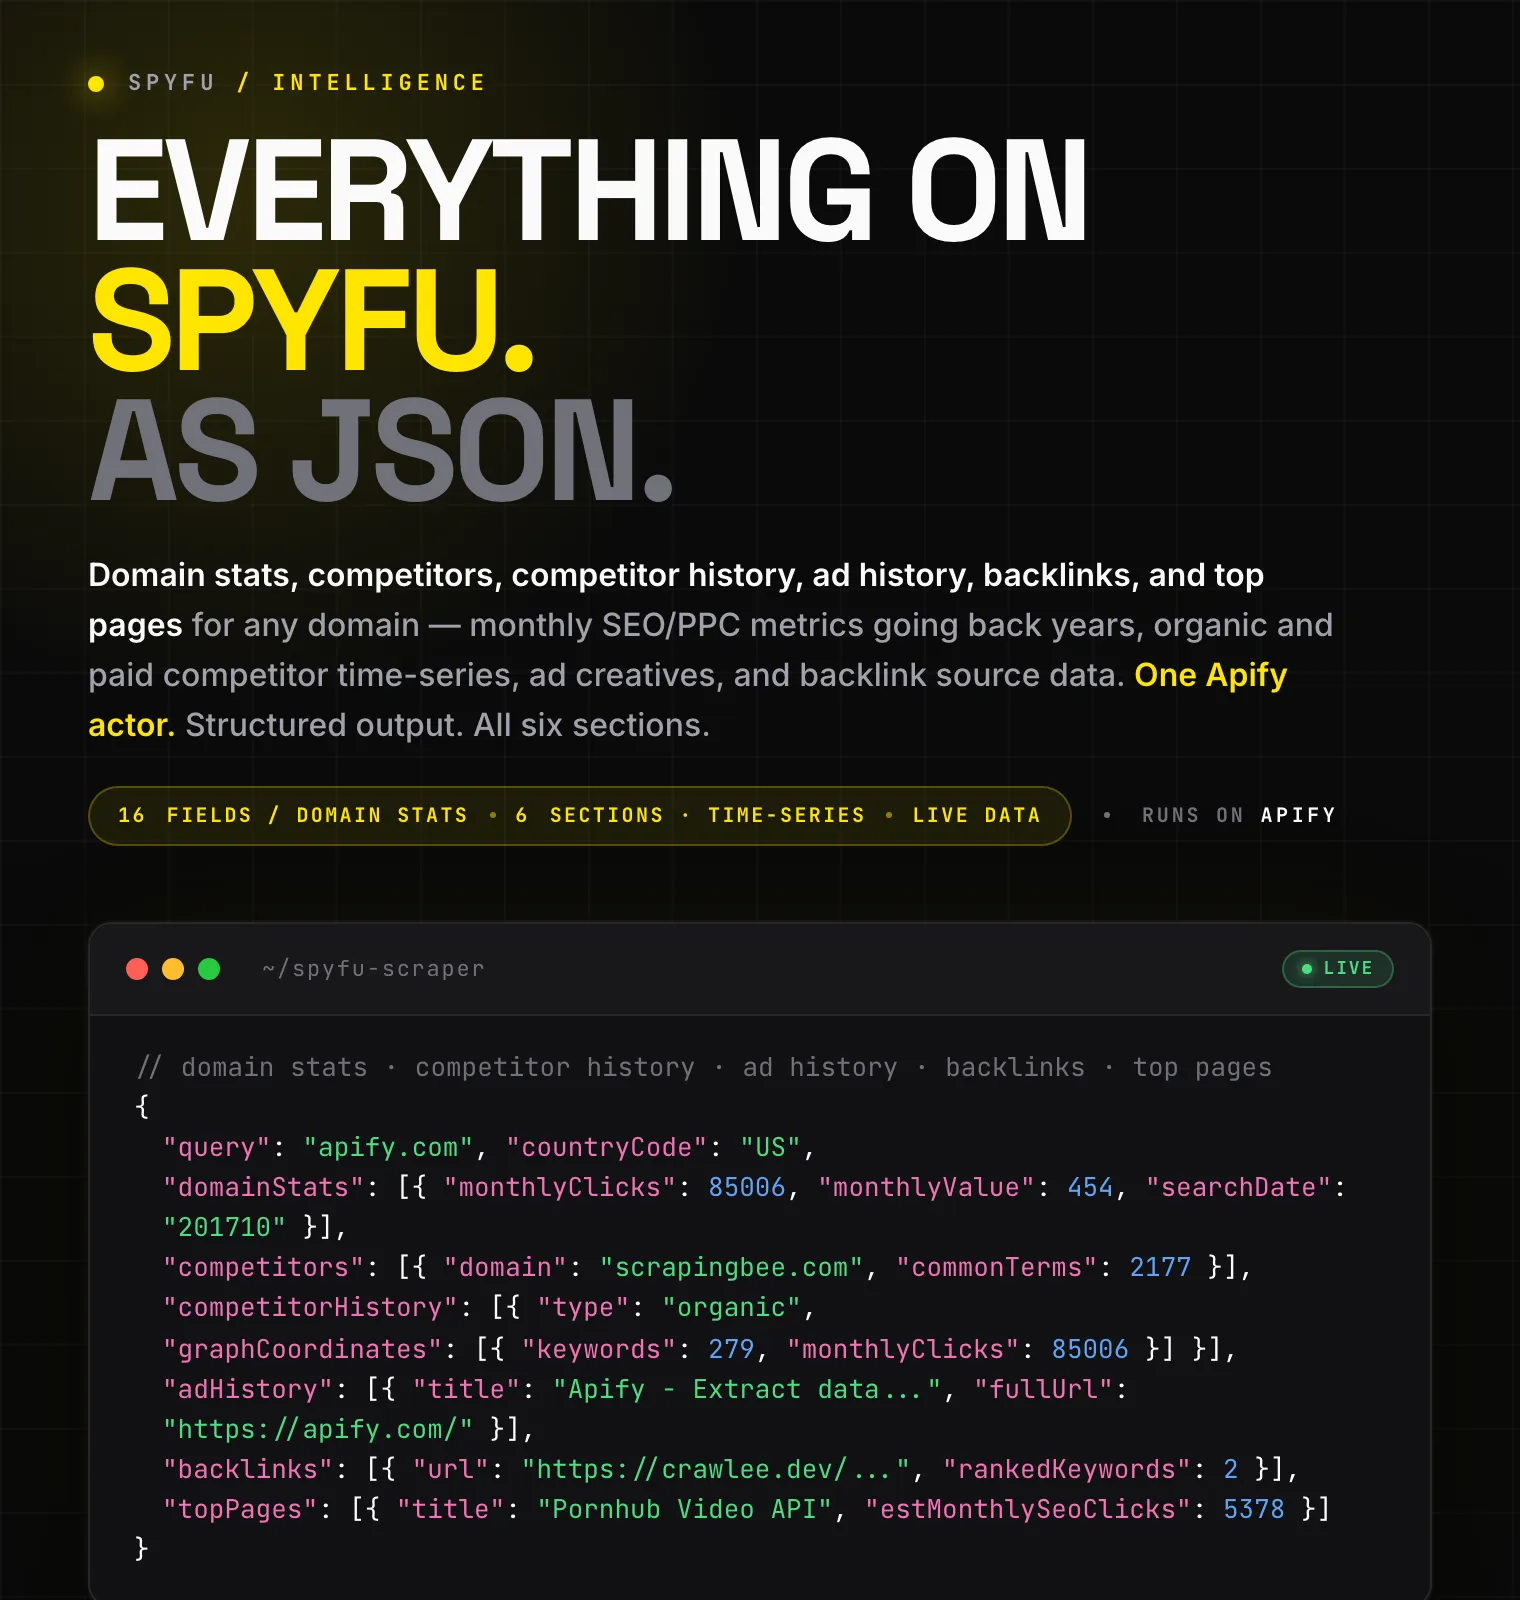
Task: Click the "estMonthlySeoClicks" key
Action: tap(1028, 1509)
